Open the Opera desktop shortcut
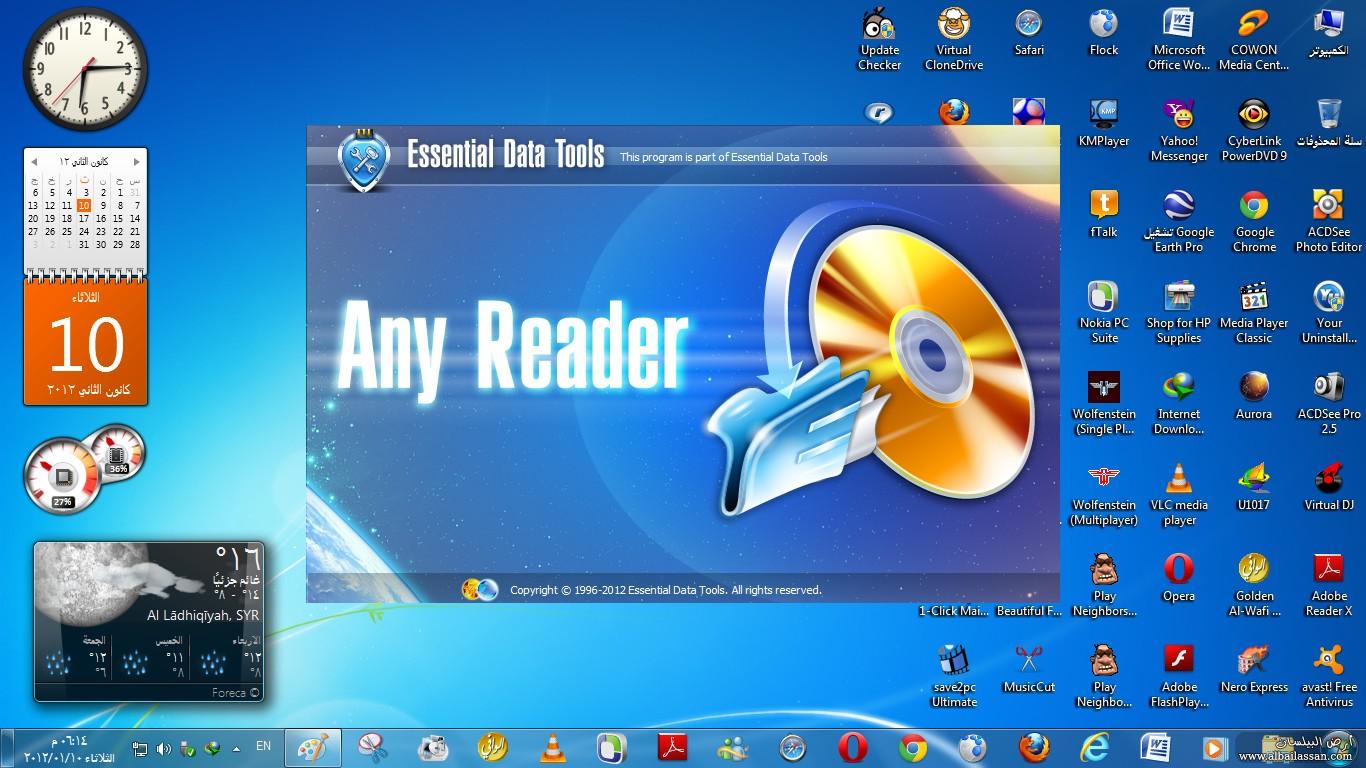The width and height of the screenshot is (1366, 768). 1179,579
